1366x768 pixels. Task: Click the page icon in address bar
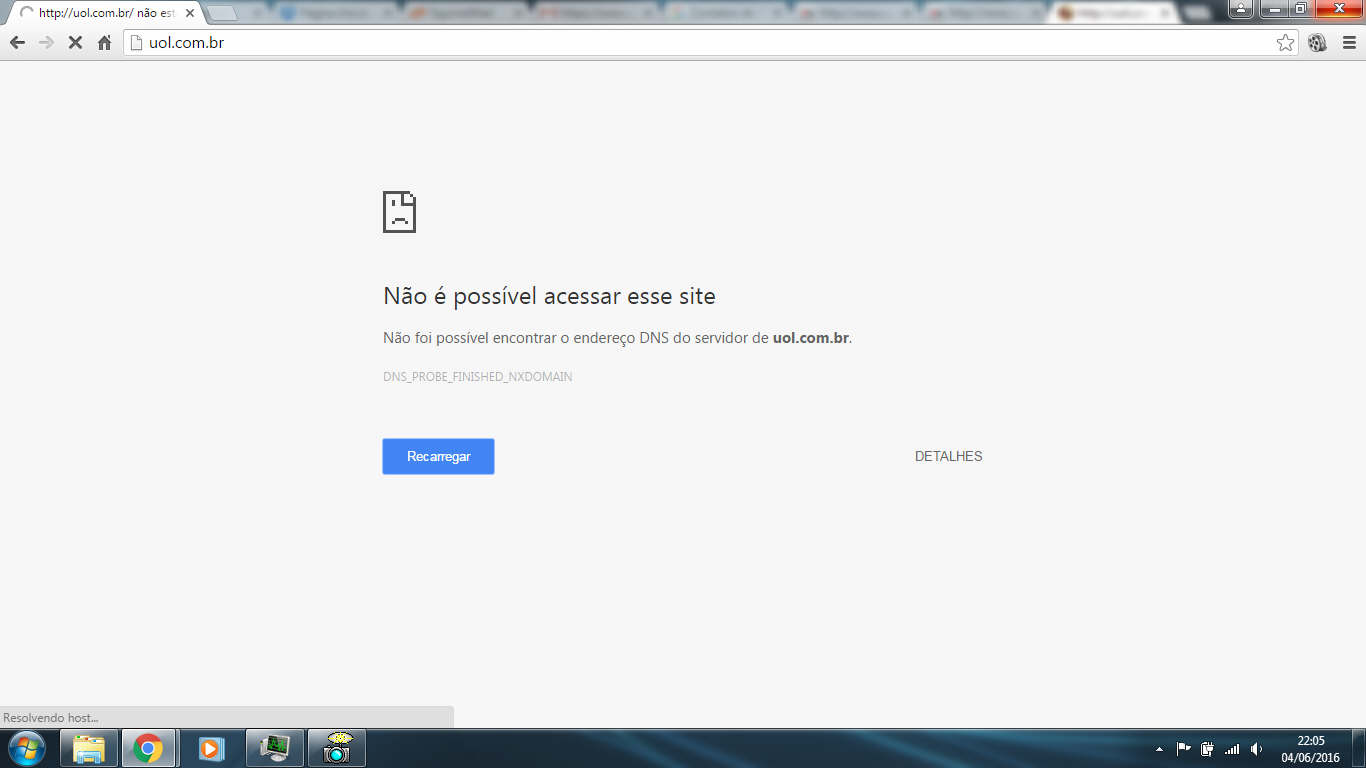pyautogui.click(x=137, y=43)
